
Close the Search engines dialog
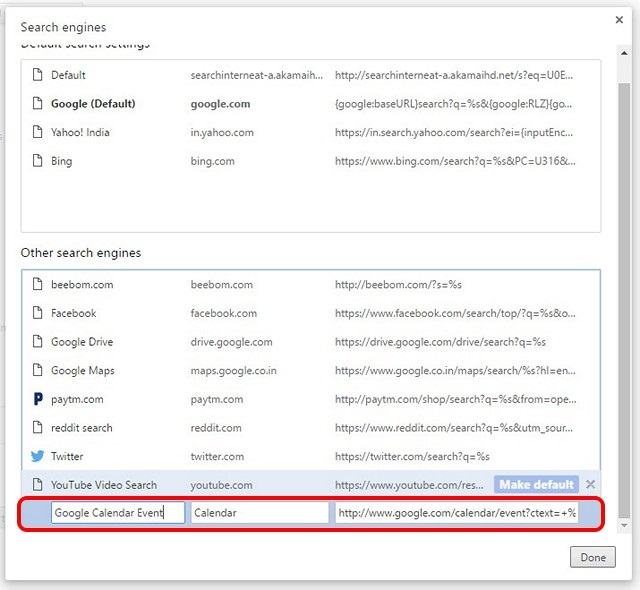pos(619,20)
